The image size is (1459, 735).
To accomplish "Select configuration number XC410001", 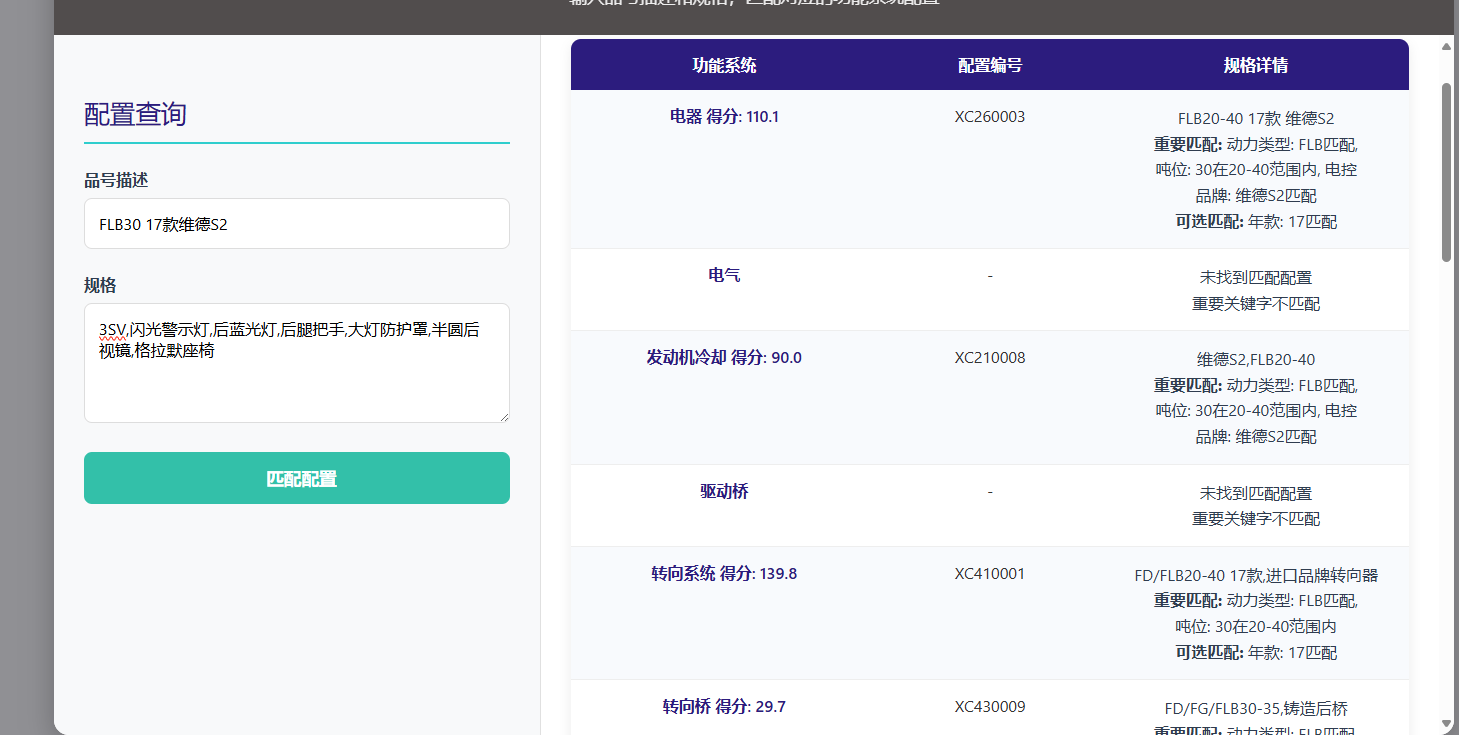I will click(x=989, y=574).
